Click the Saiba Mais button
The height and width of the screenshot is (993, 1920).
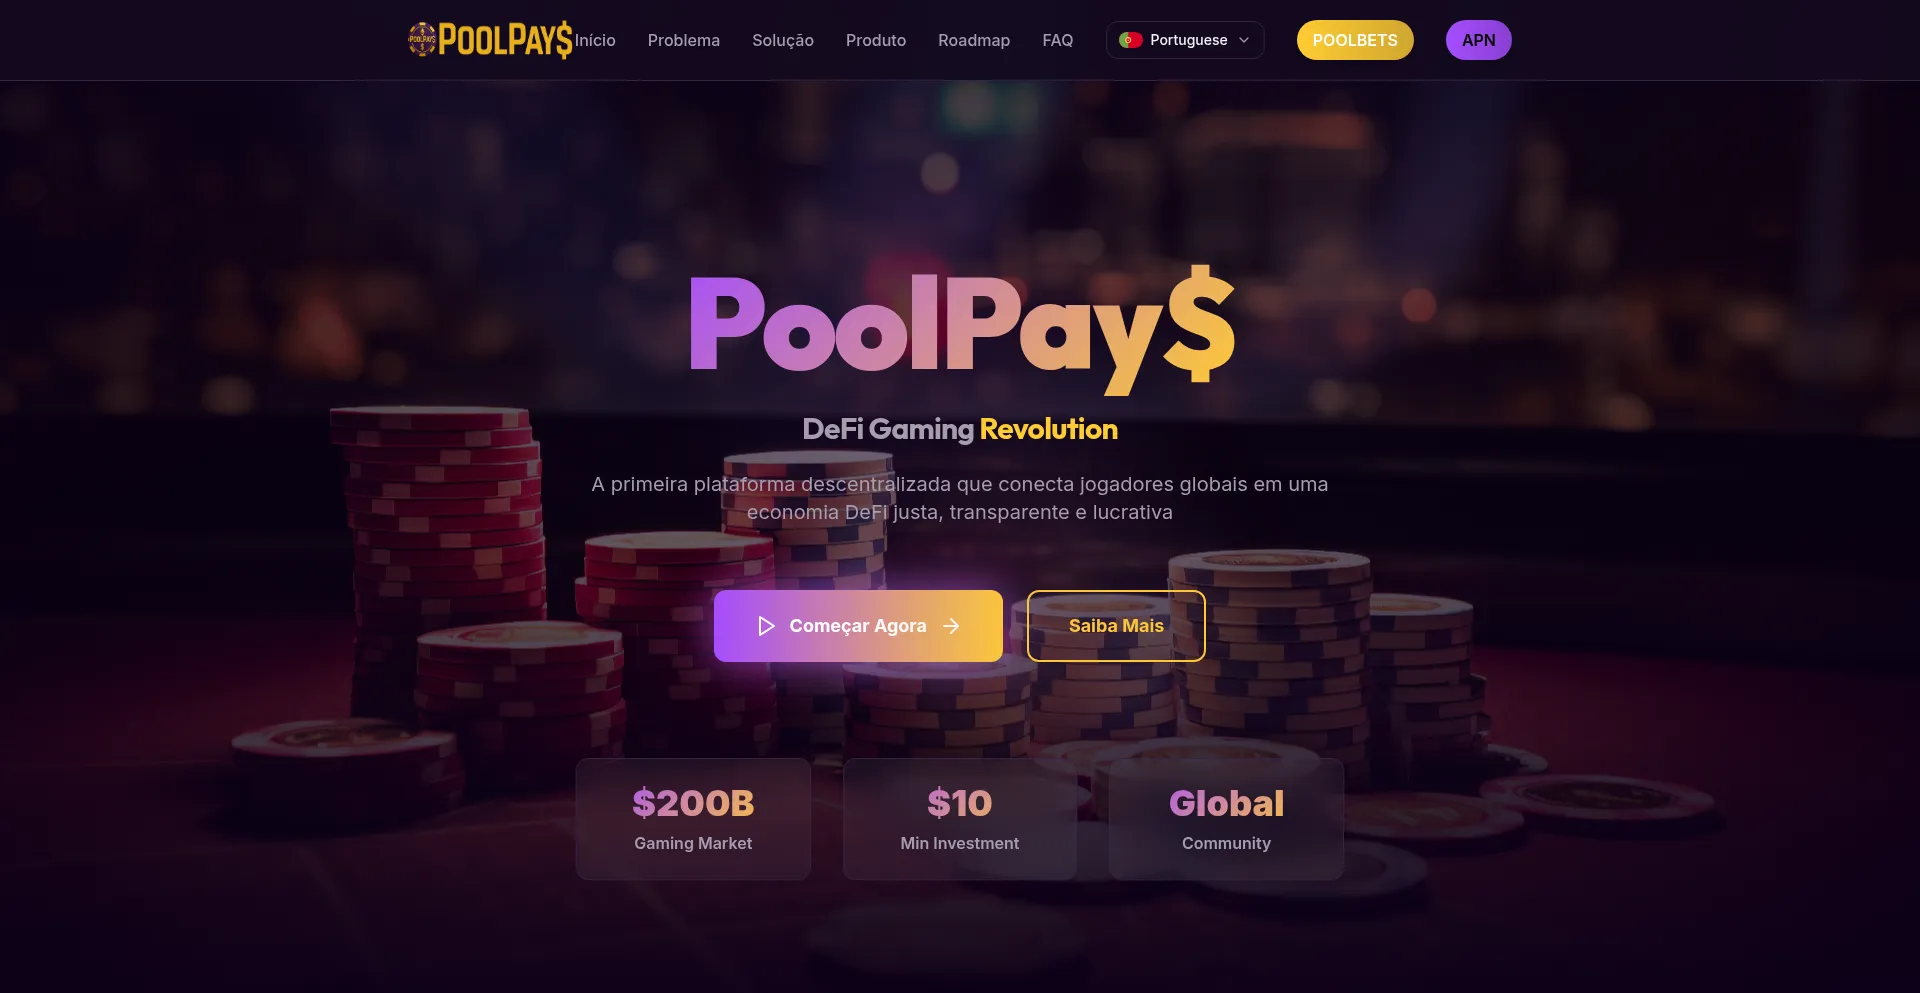click(x=1116, y=626)
